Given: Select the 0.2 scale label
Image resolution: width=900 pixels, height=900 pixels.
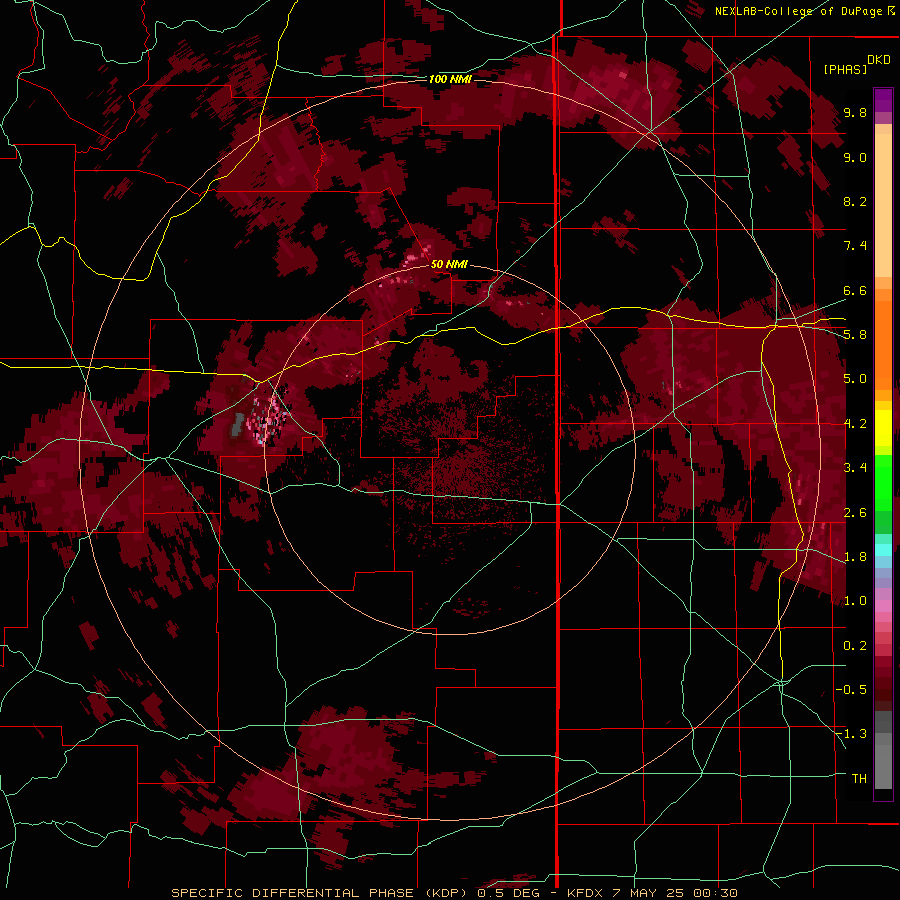Looking at the screenshot, I should coord(855,646).
